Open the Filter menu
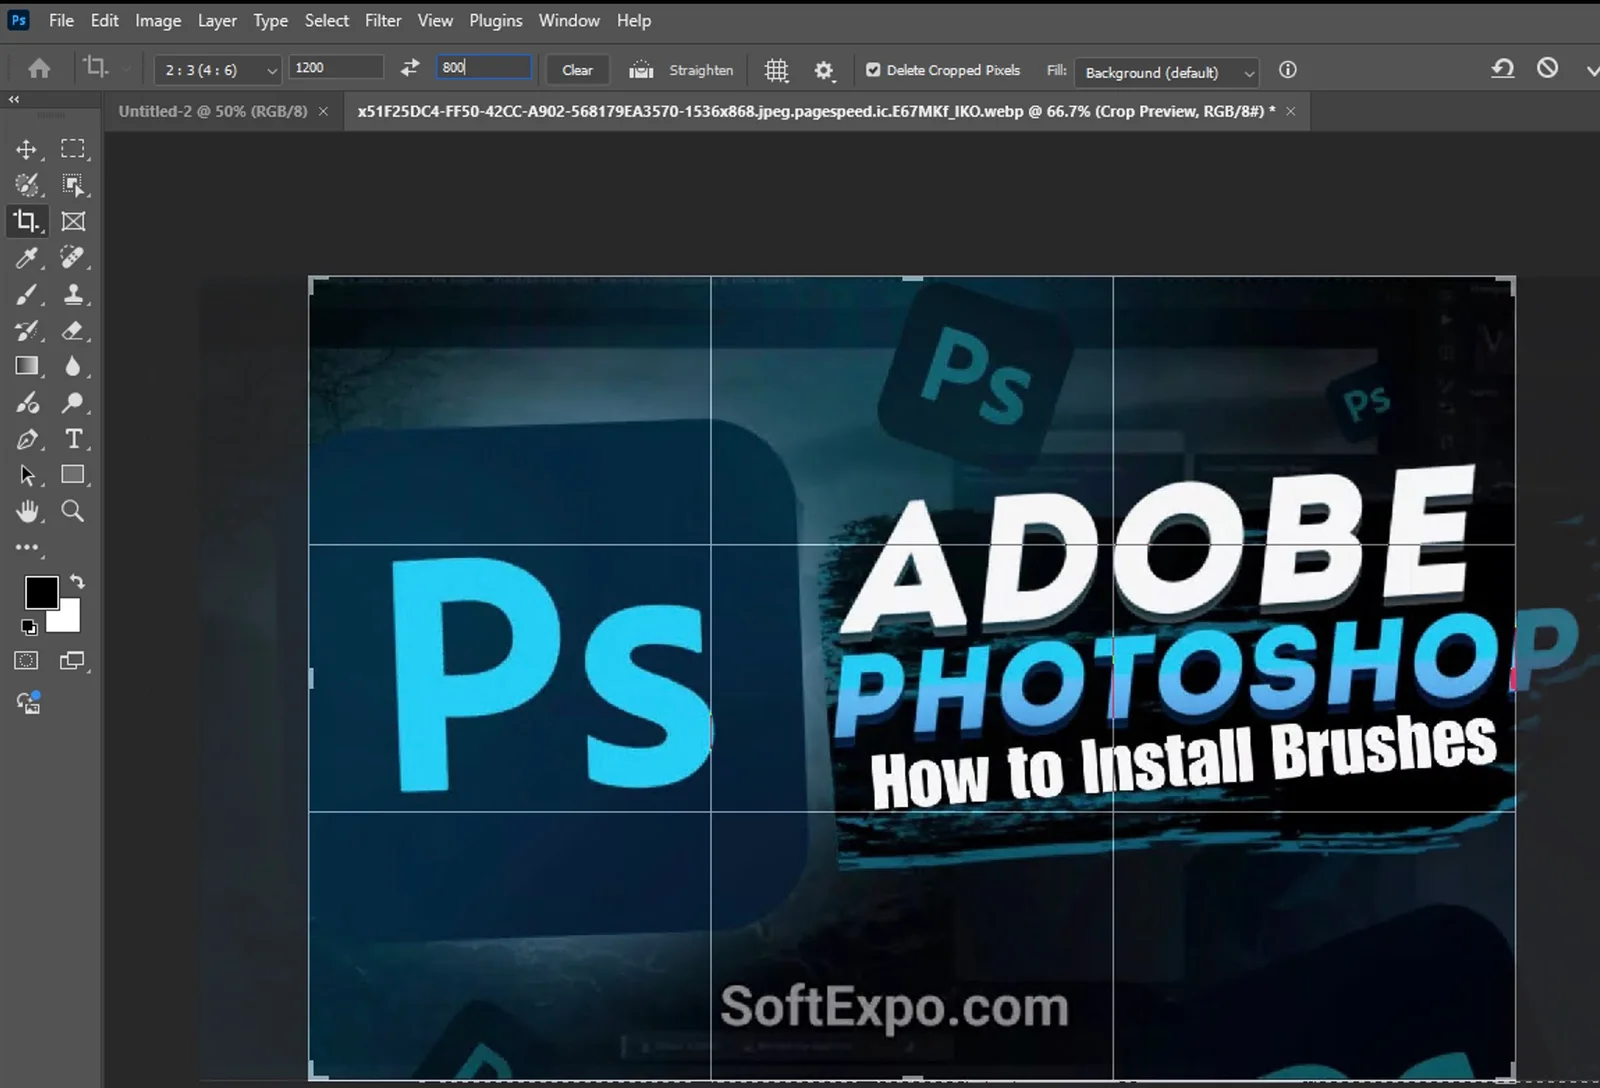 click(383, 20)
